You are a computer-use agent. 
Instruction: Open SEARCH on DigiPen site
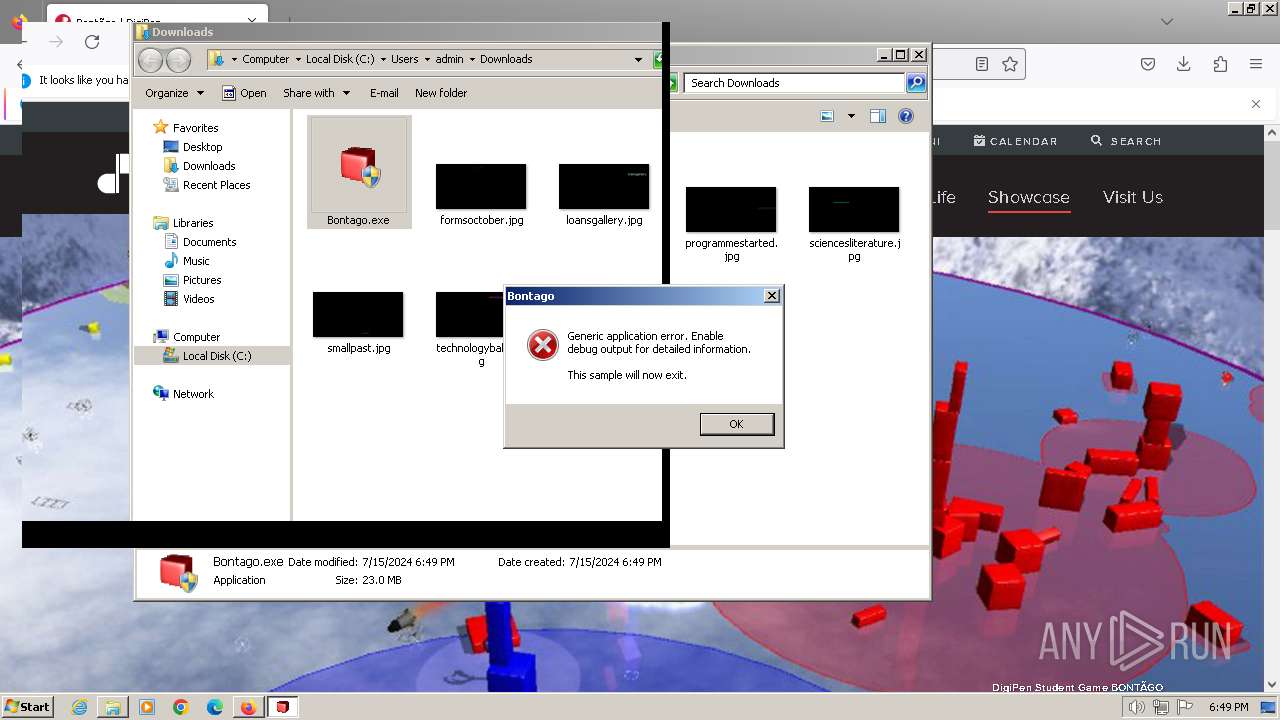(x=1126, y=141)
